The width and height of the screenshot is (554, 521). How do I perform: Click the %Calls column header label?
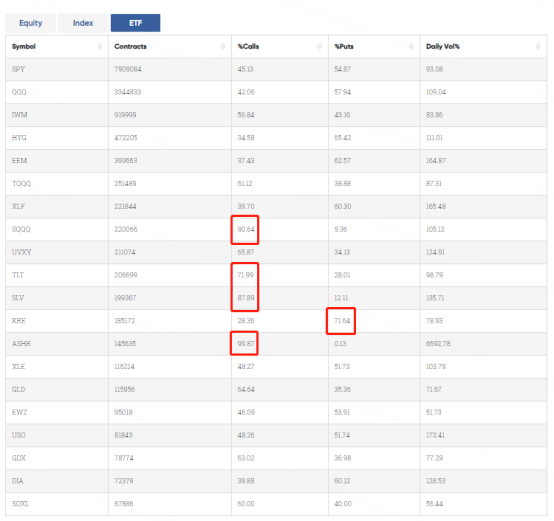[248, 46]
